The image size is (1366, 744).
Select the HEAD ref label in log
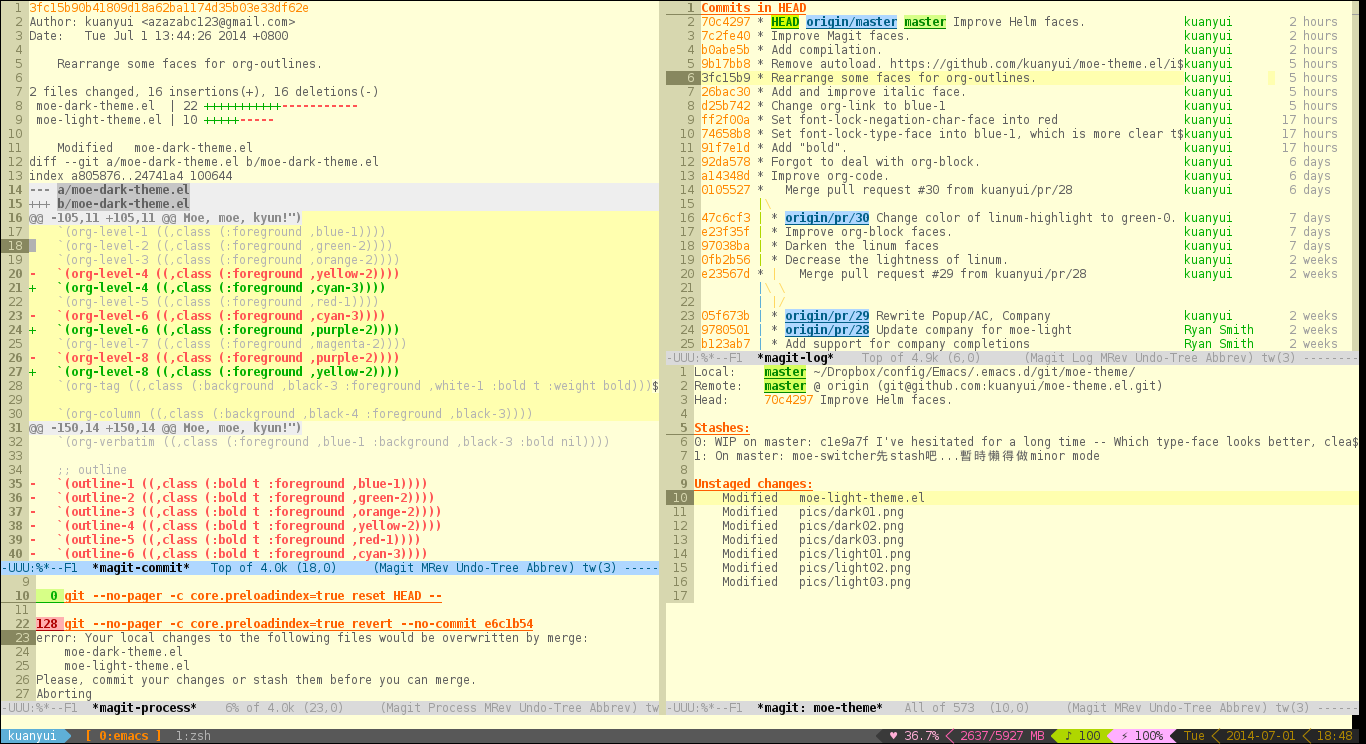point(785,22)
